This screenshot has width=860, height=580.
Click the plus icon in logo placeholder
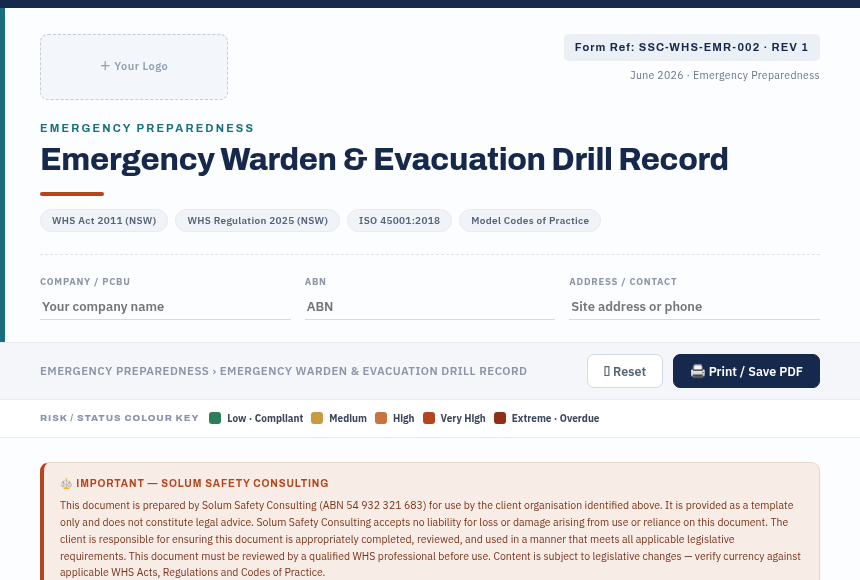(x=105, y=66)
